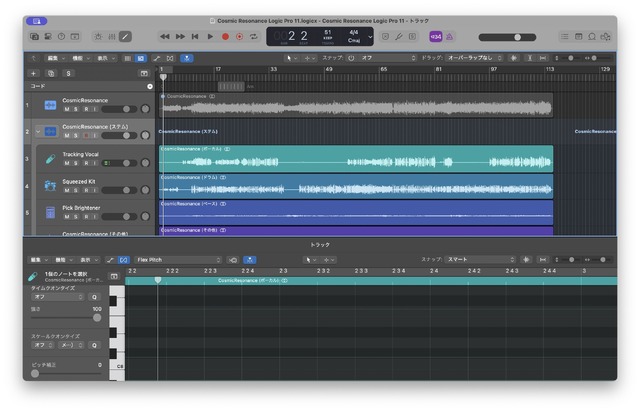
Task: Collapse the CosmicResonance (ステム) track stack
Action: 38,131
